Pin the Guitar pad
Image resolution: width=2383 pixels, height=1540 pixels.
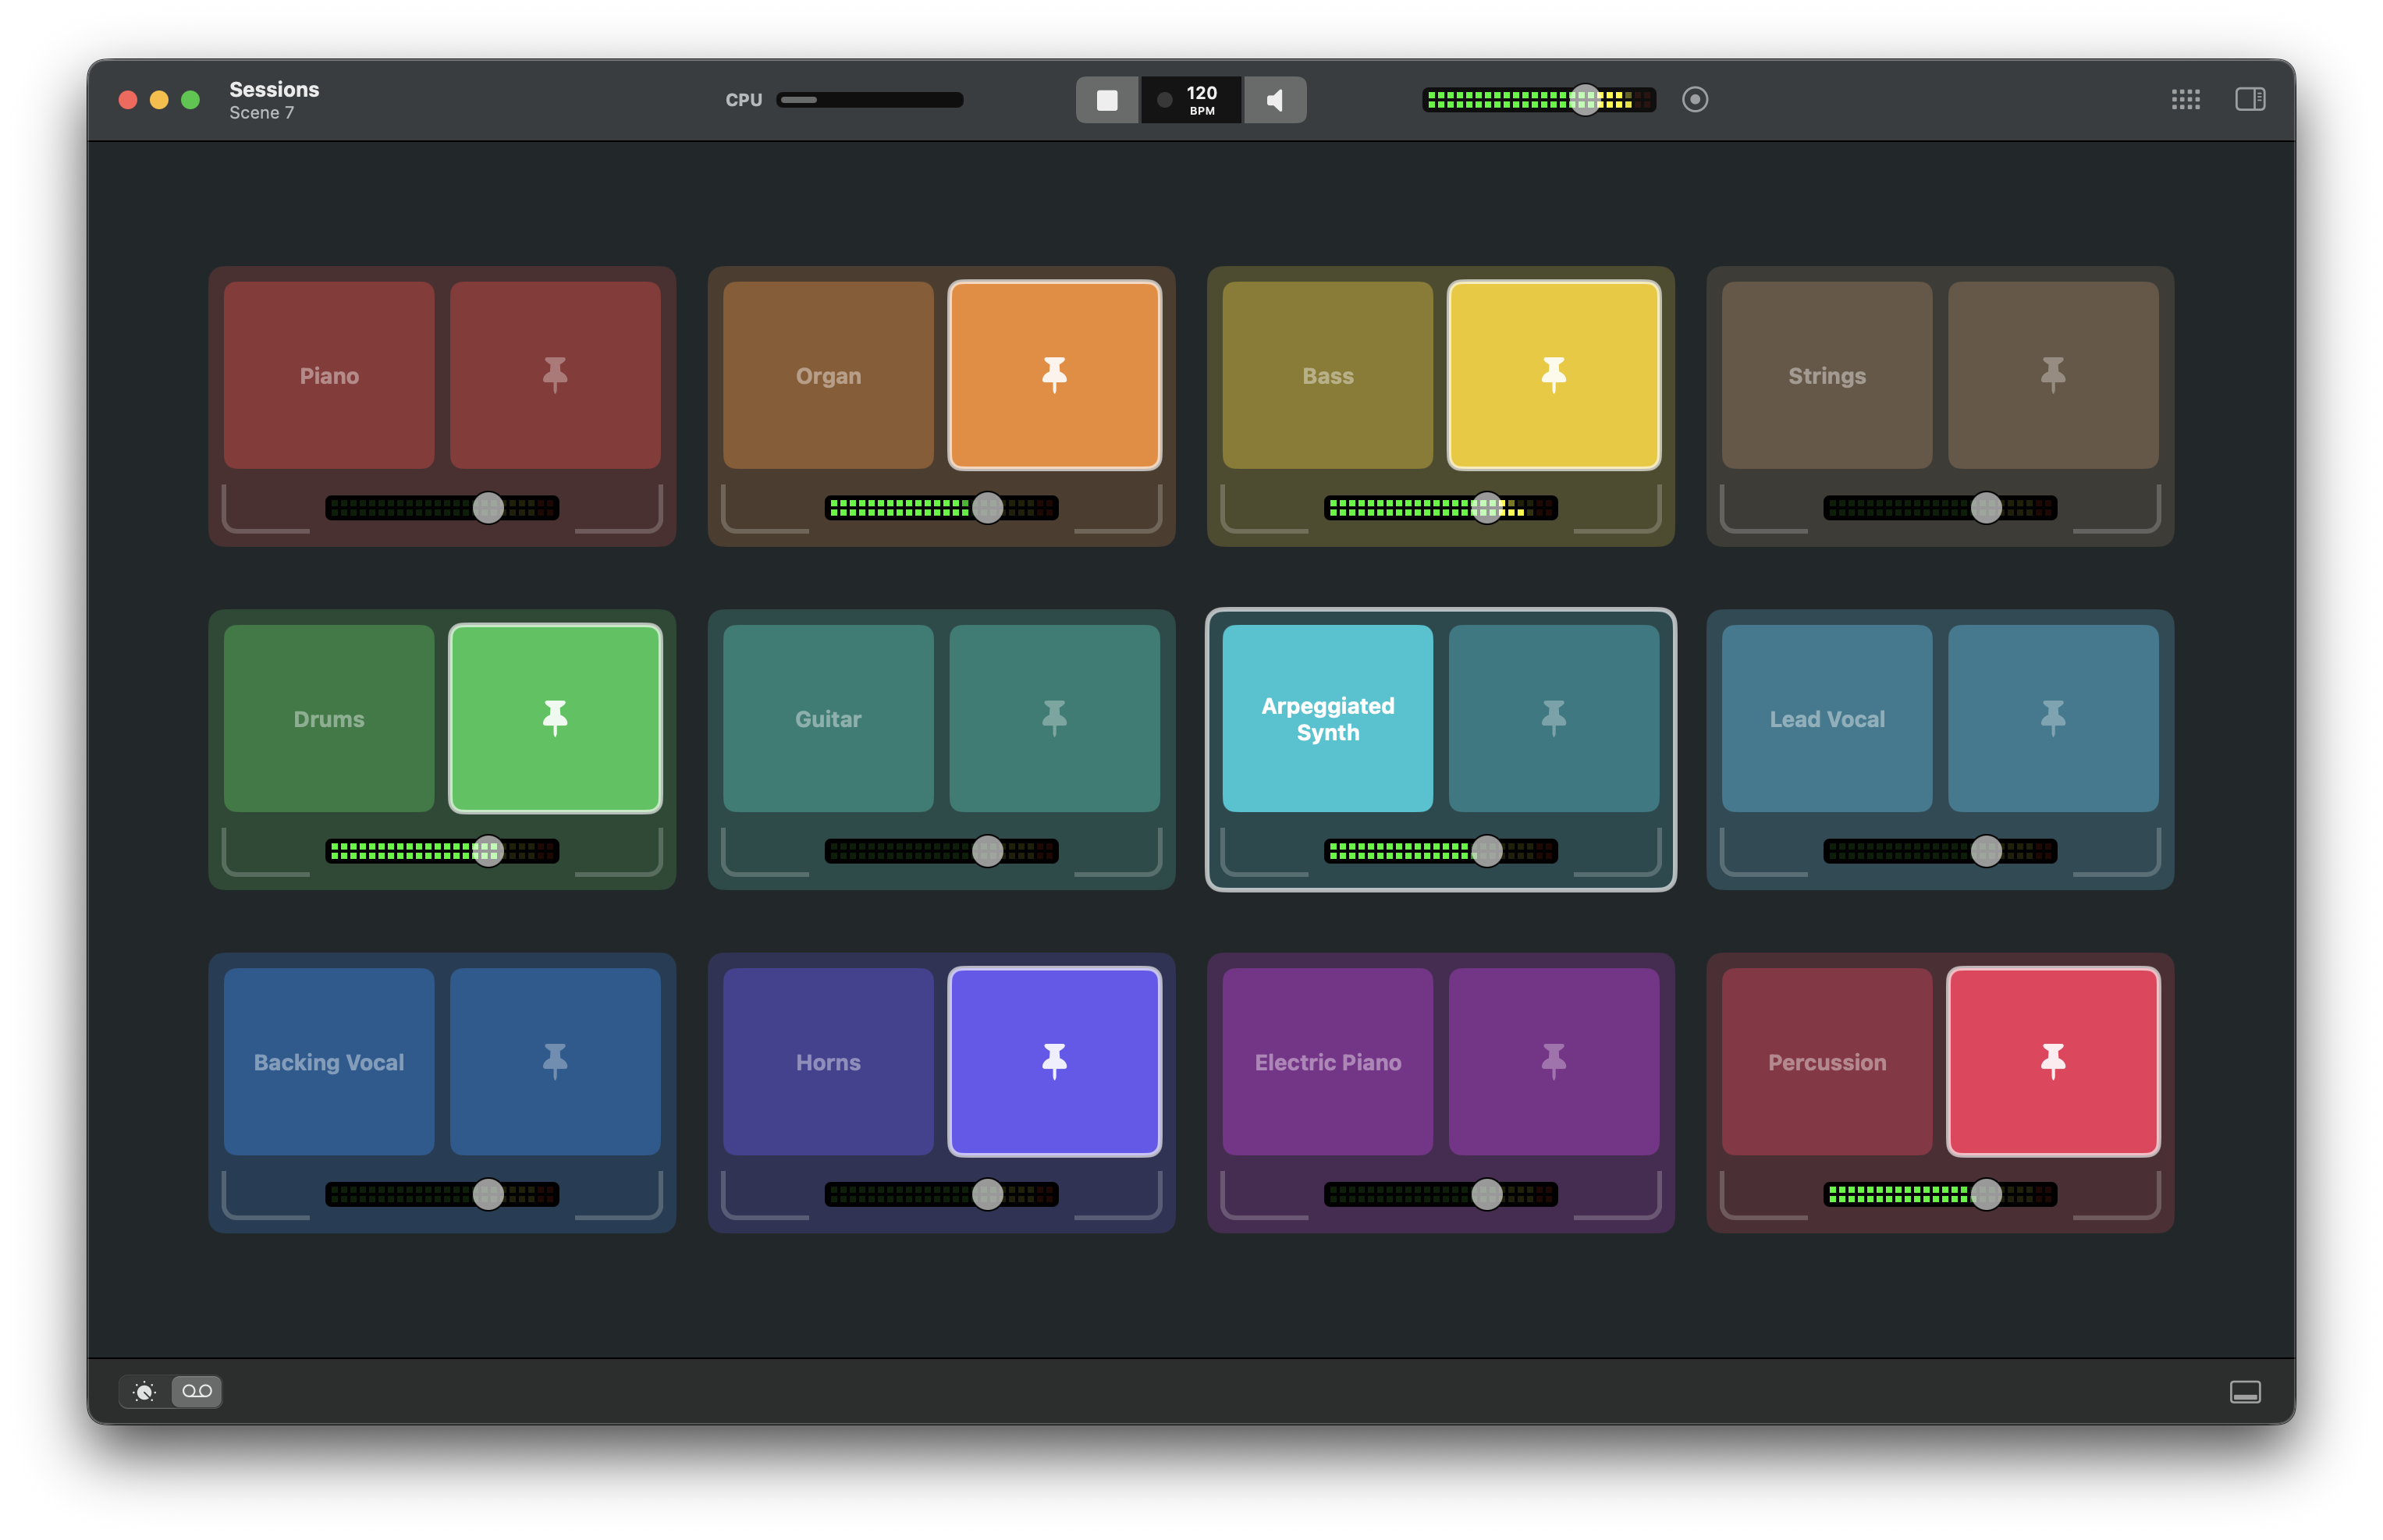pos(1054,718)
